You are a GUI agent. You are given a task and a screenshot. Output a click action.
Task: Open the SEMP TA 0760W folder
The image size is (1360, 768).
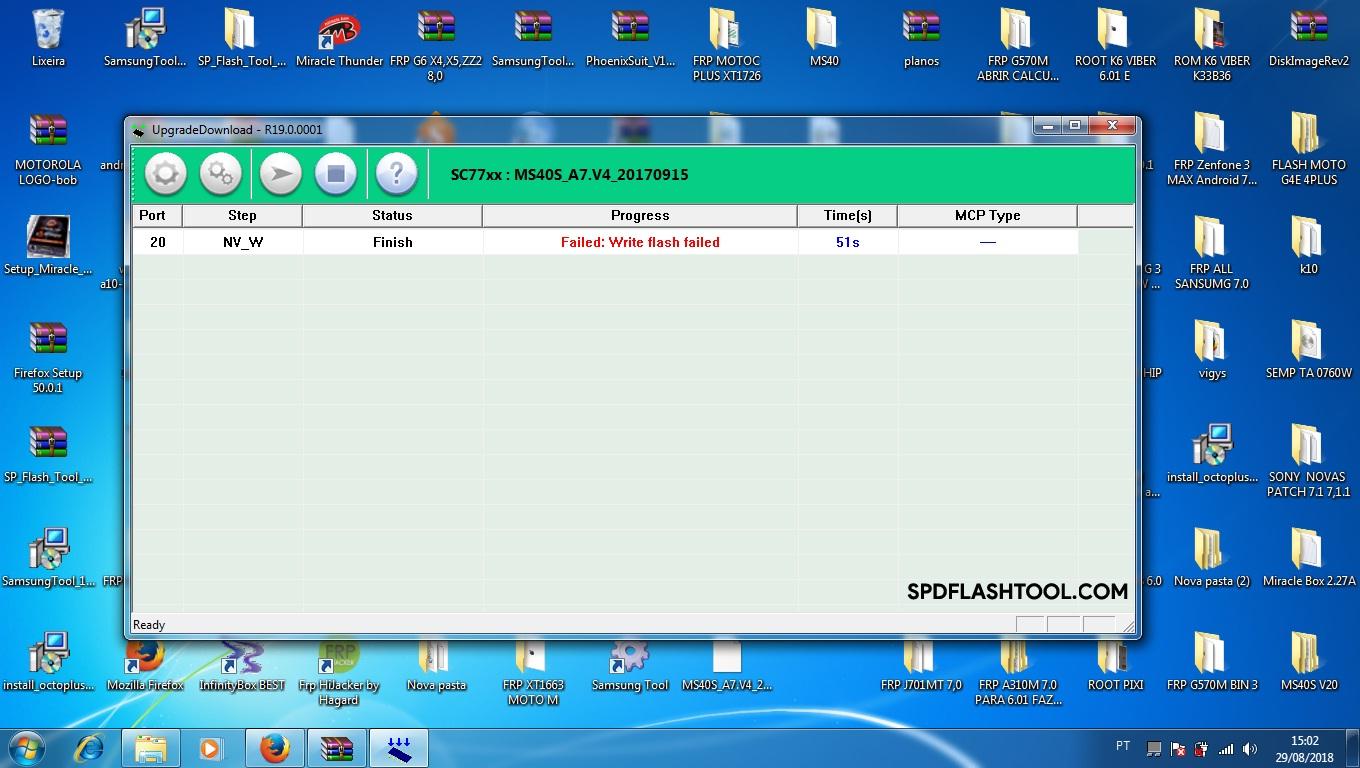point(1309,351)
